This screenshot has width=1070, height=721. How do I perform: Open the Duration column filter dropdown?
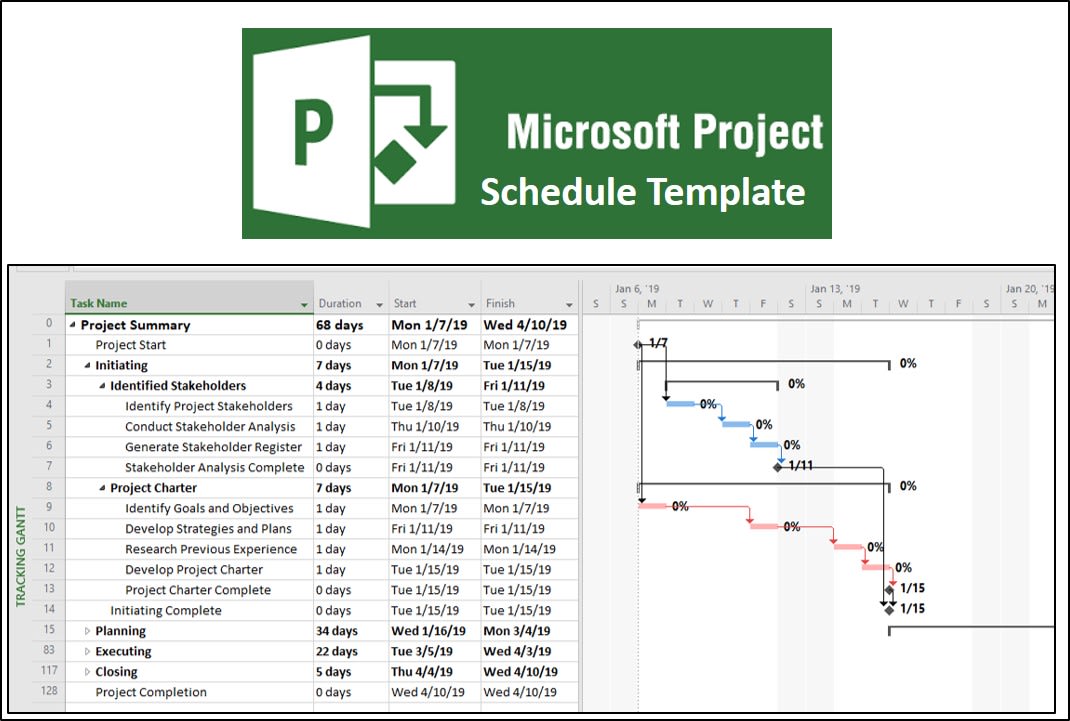point(379,305)
